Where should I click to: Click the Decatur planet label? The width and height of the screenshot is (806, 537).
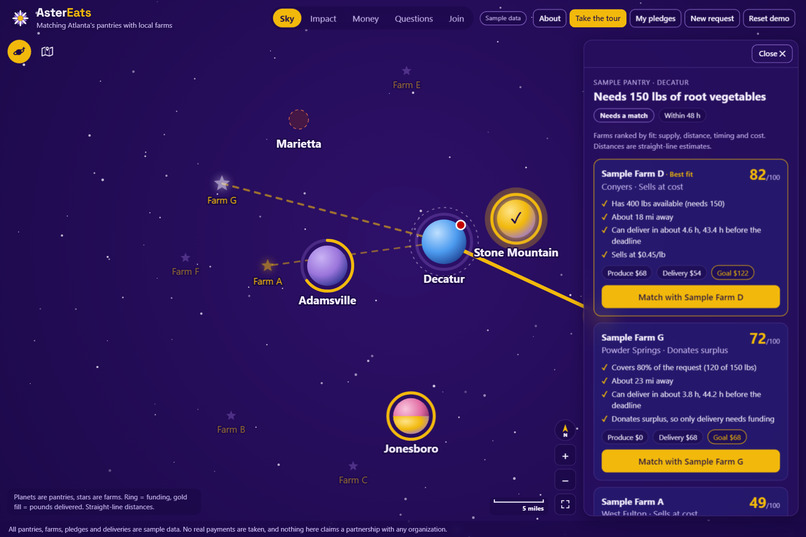[444, 279]
